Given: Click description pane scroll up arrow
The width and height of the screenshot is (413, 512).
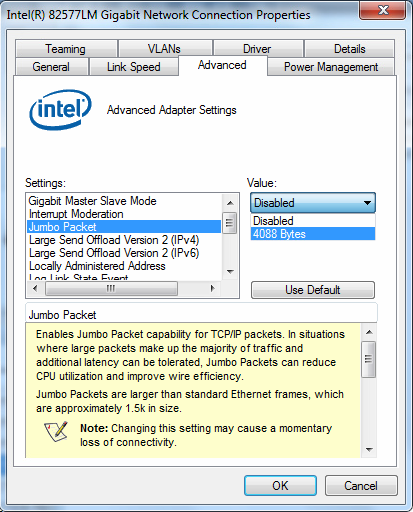Looking at the screenshot, I should [369, 332].
